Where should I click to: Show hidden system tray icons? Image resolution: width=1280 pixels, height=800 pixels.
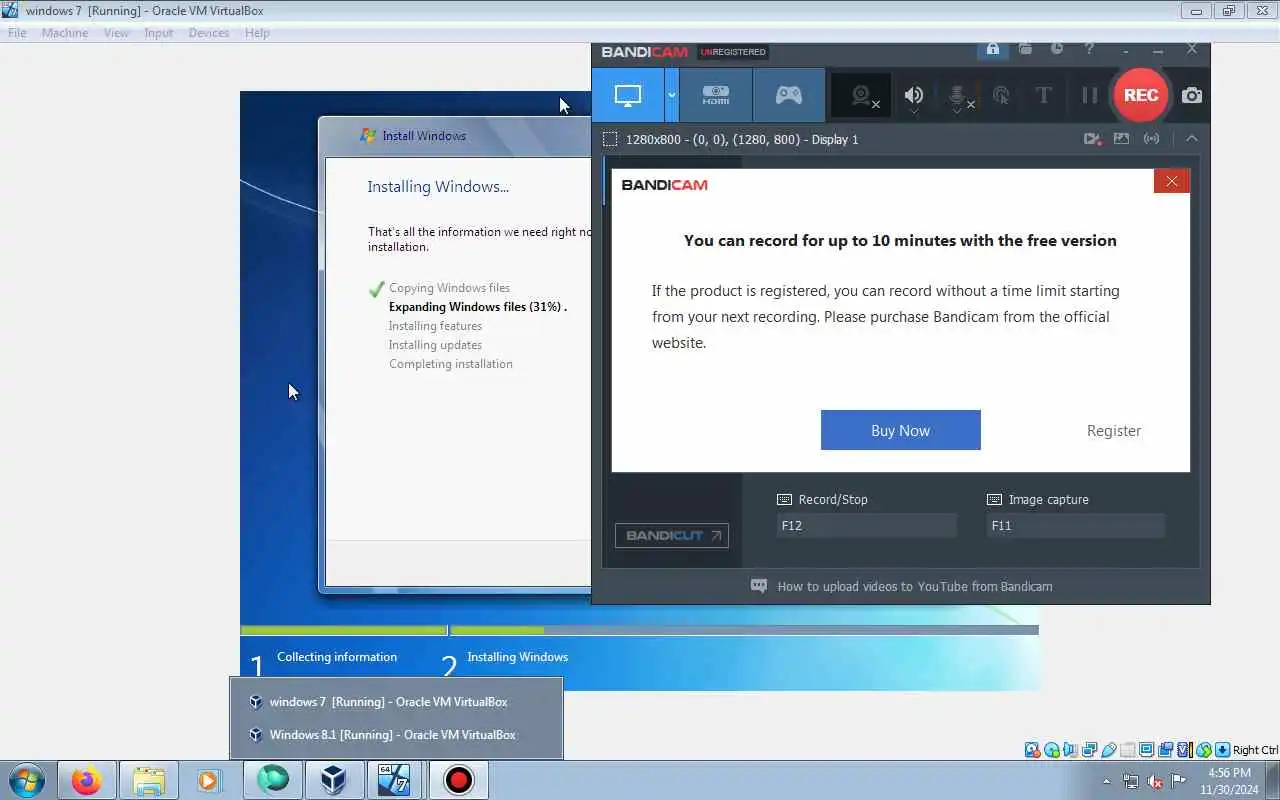click(x=1106, y=781)
